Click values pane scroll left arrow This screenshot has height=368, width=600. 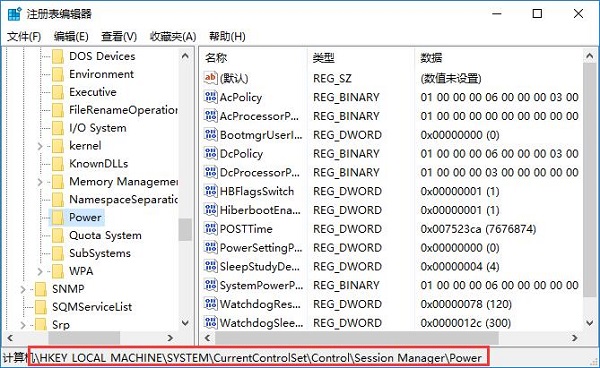tap(207, 338)
